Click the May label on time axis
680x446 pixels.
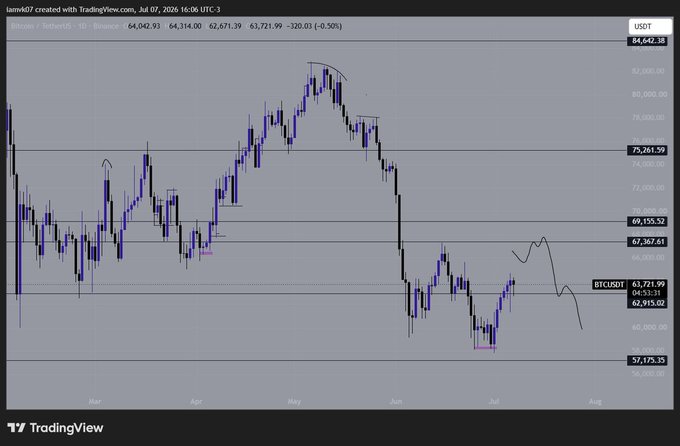point(294,402)
